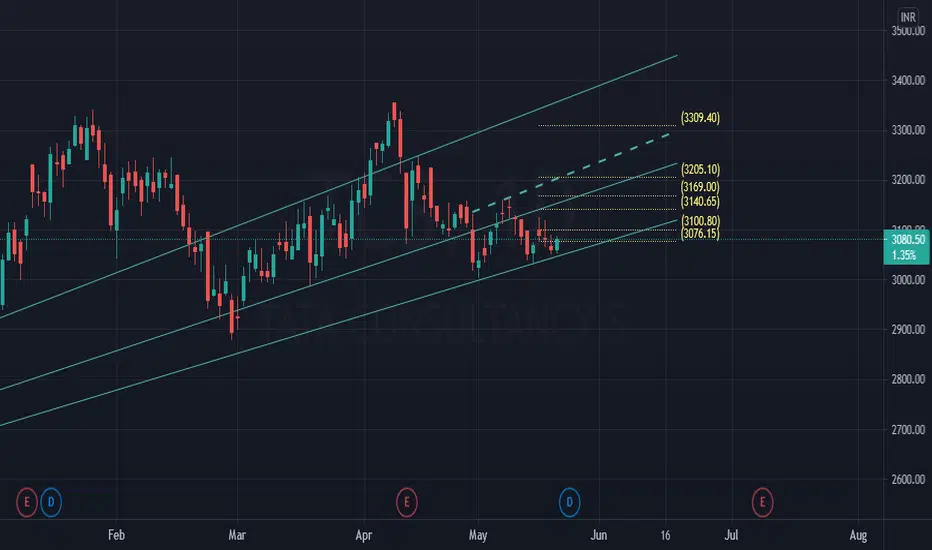Click the Jul label on time axis
Screen dimensions: 932x550
tap(731, 535)
